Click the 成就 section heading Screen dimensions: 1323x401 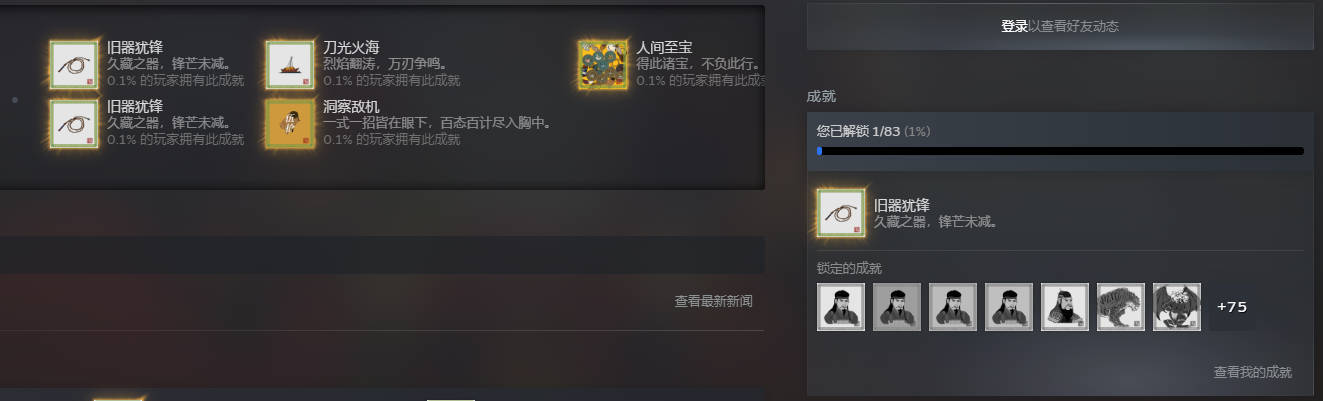coord(821,97)
